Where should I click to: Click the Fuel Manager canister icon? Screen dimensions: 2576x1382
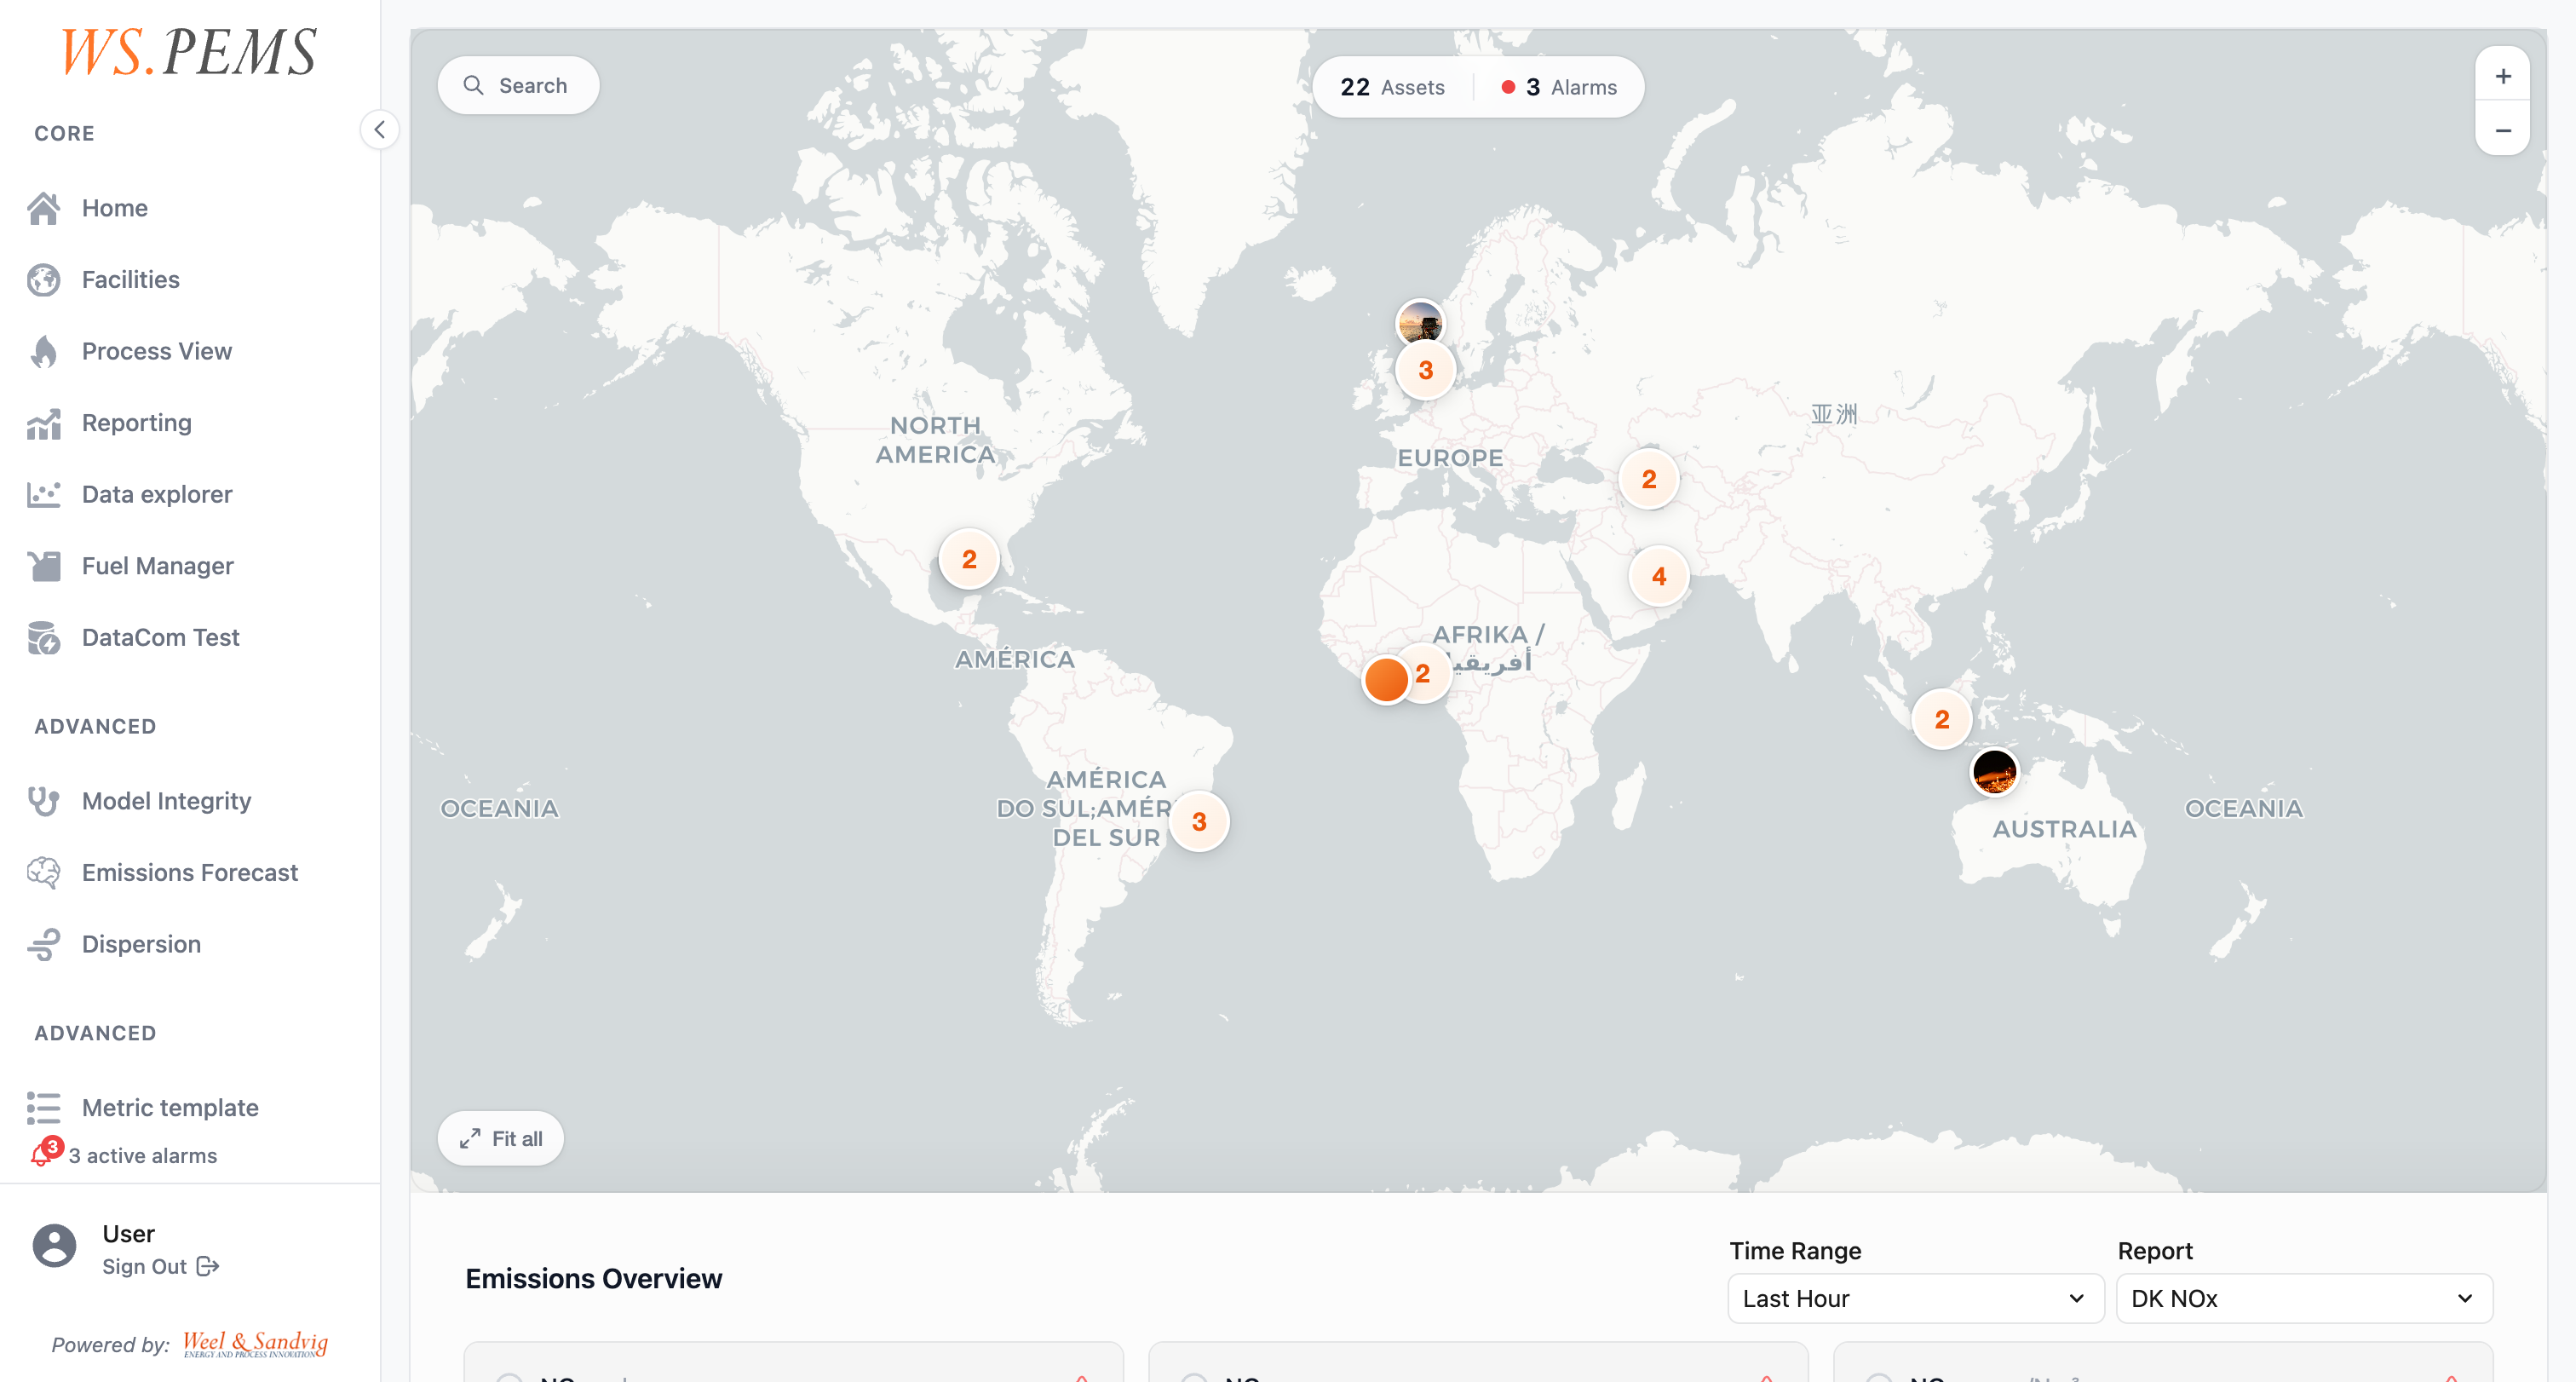(x=44, y=566)
